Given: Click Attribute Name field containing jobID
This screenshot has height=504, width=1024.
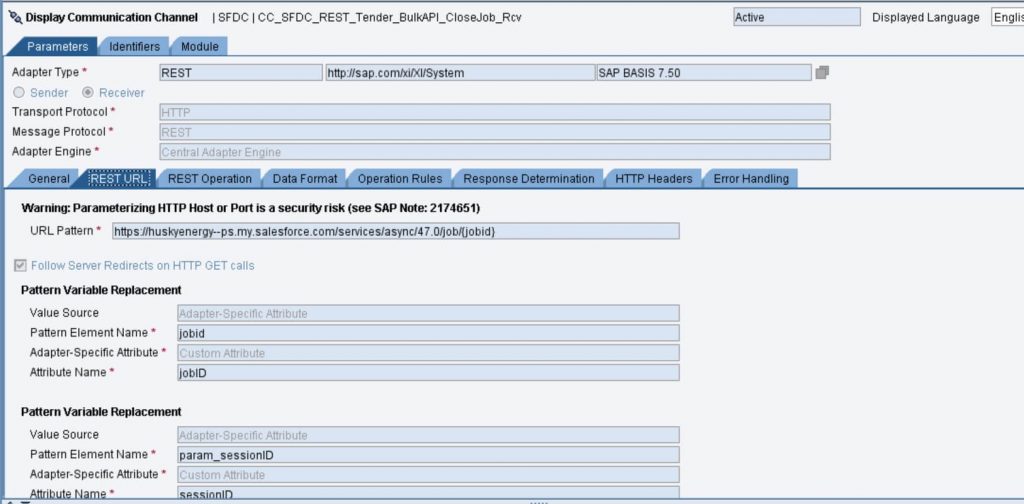Looking at the screenshot, I should pos(428,372).
